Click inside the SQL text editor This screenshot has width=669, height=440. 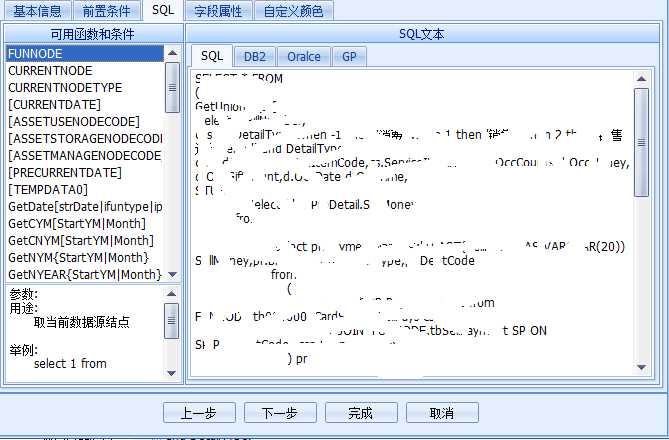coord(412,222)
